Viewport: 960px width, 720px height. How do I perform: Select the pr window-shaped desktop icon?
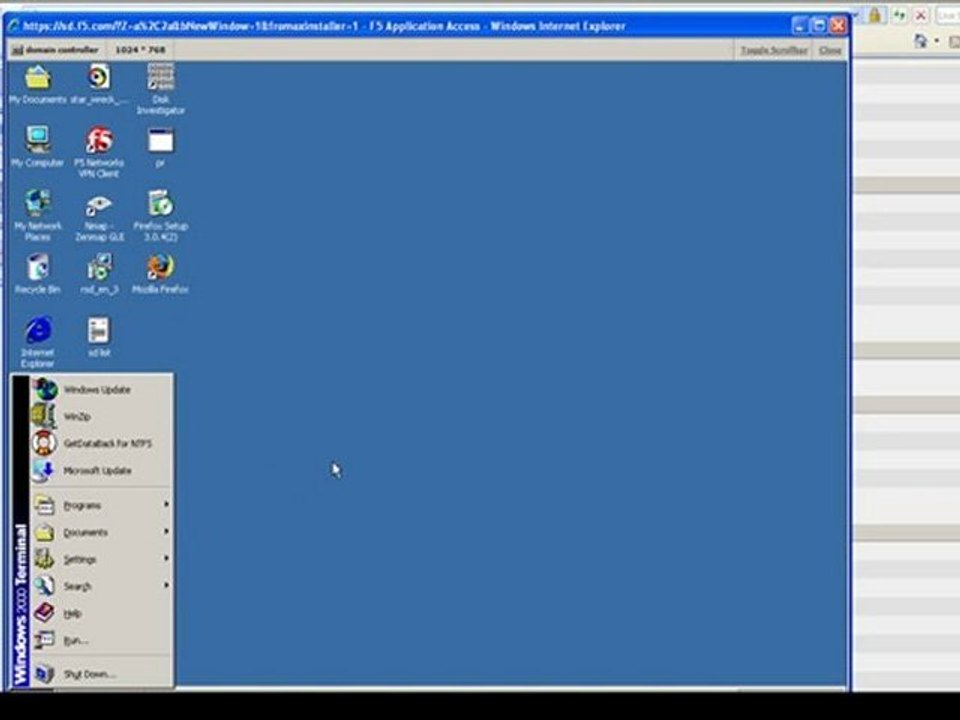pos(160,147)
